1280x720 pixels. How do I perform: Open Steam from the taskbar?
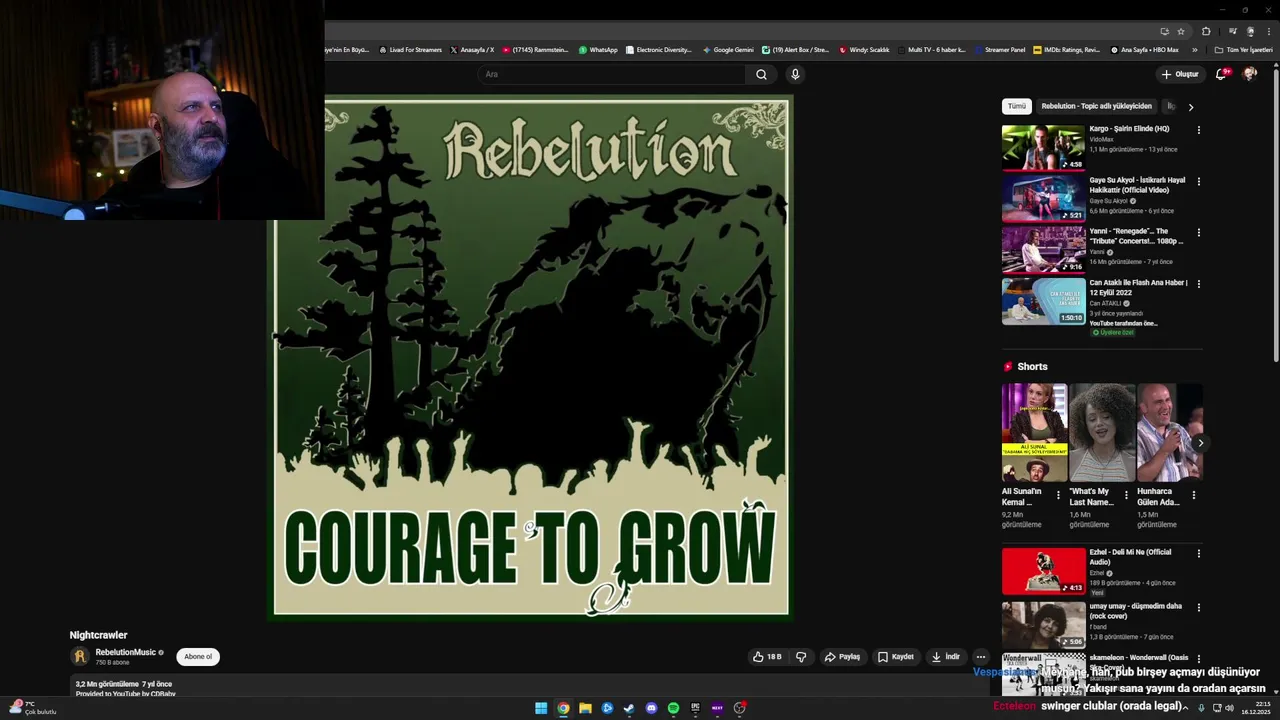click(629, 708)
